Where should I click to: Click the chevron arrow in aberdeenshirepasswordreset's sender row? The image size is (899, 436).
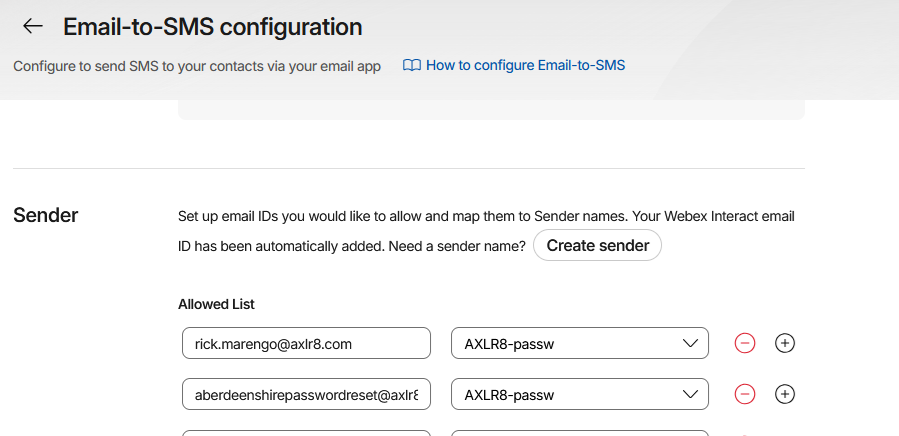690,394
